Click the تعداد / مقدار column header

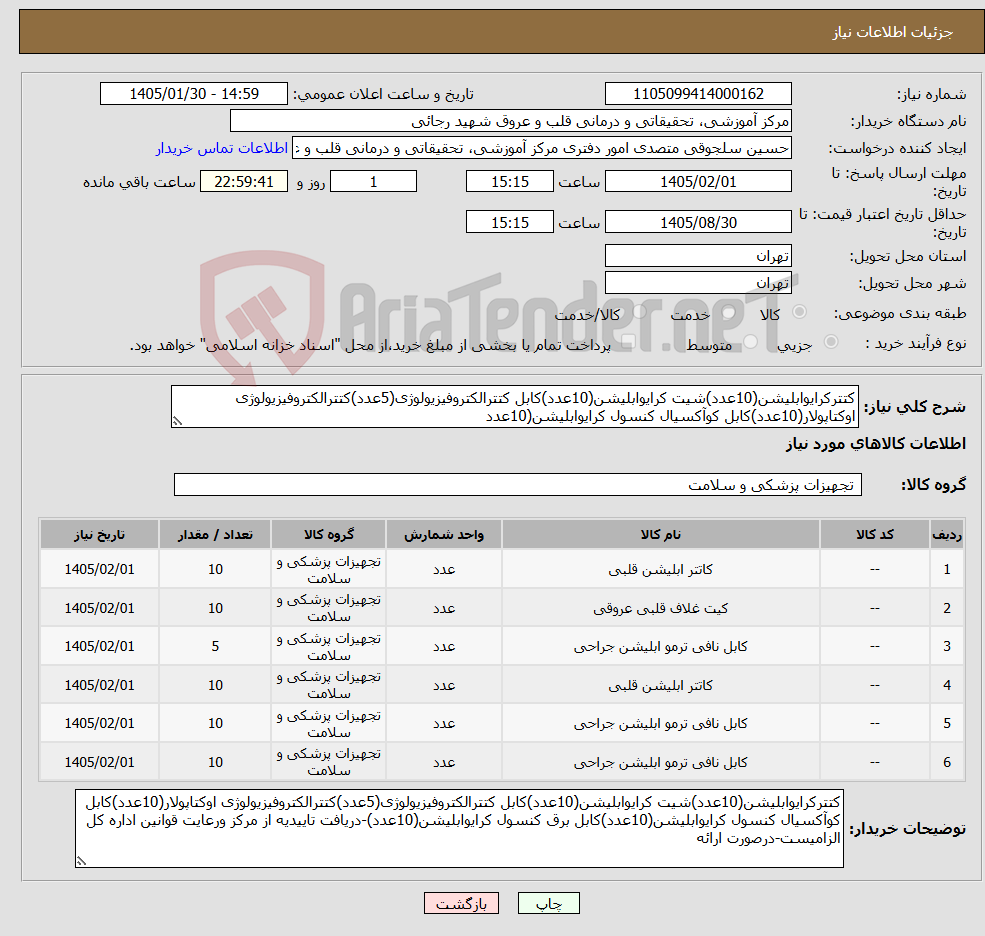215,535
